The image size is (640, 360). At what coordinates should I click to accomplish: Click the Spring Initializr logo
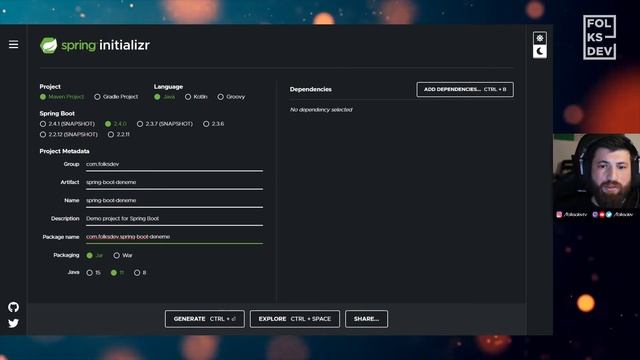pyautogui.click(x=95, y=45)
